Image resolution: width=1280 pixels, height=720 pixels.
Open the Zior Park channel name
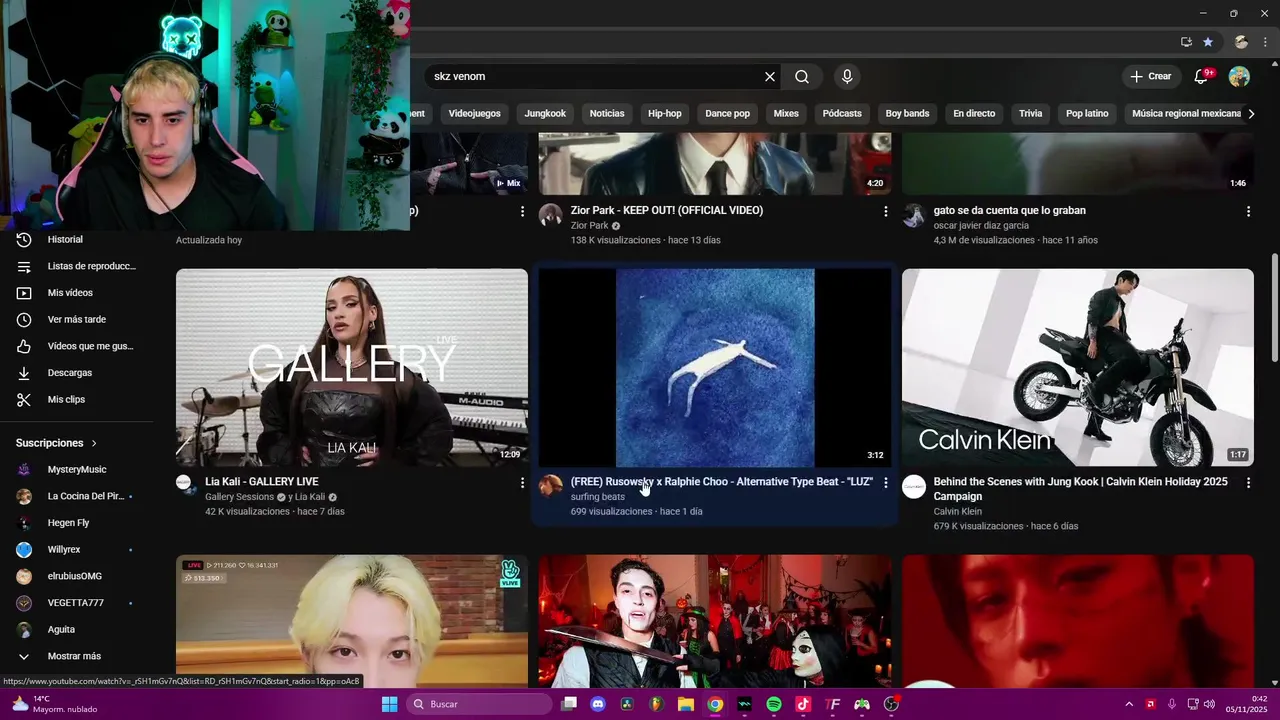[x=589, y=226]
